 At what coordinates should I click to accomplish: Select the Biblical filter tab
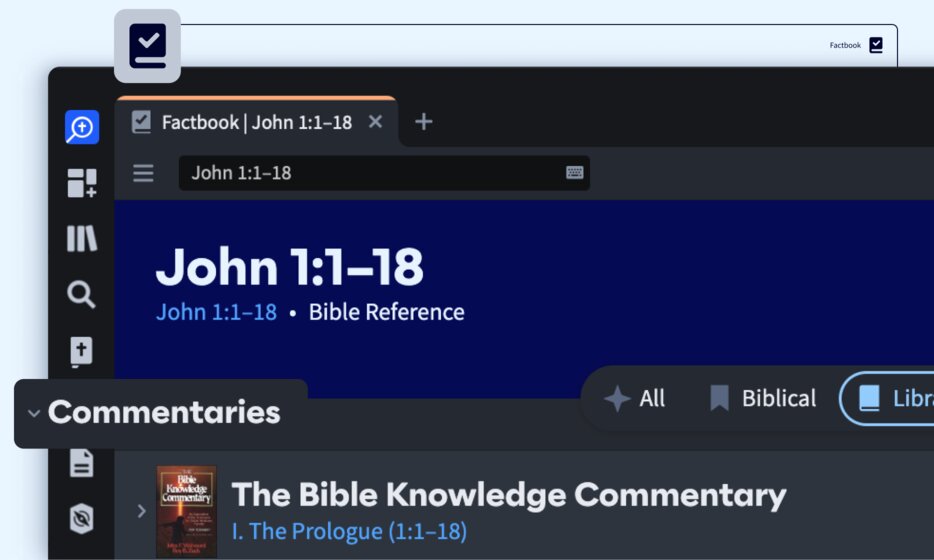point(763,399)
